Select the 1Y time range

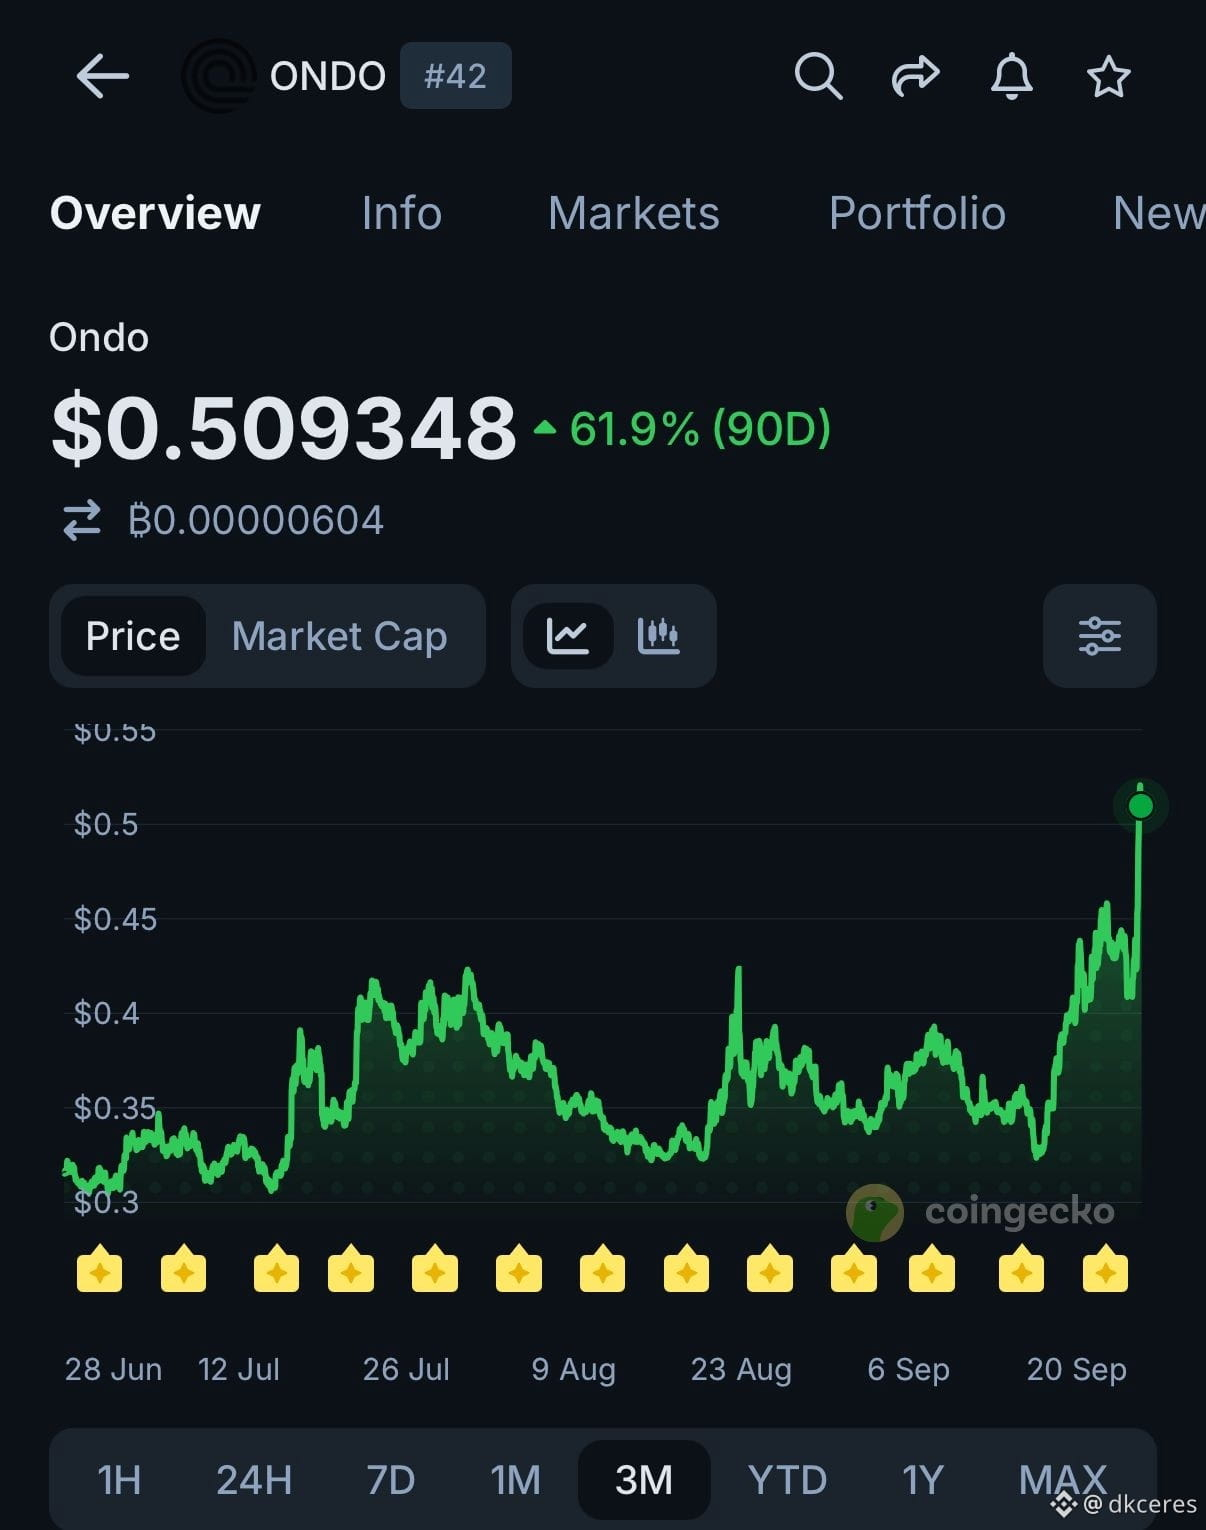tap(922, 1480)
